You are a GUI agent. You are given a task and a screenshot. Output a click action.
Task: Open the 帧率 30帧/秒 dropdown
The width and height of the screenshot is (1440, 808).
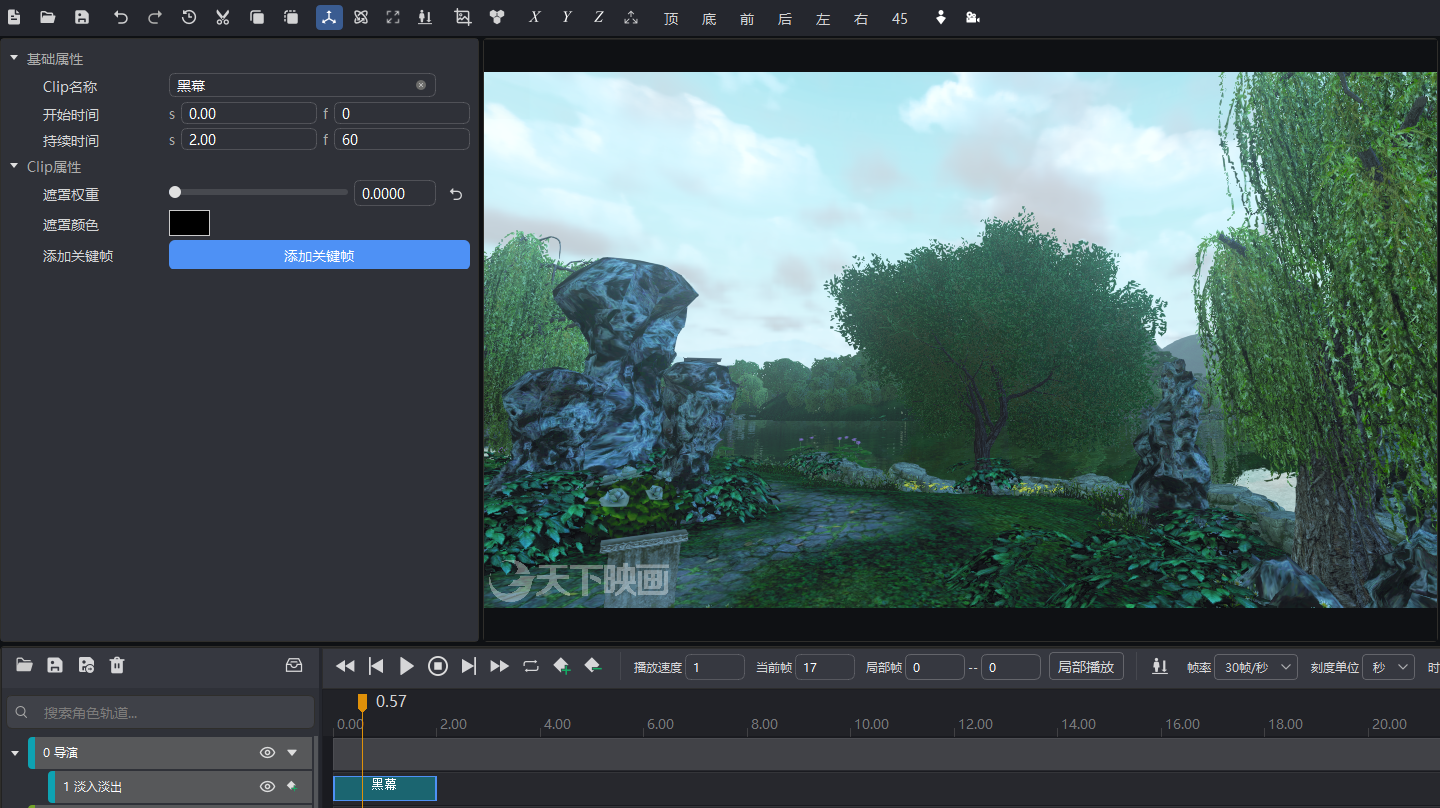pos(1256,667)
